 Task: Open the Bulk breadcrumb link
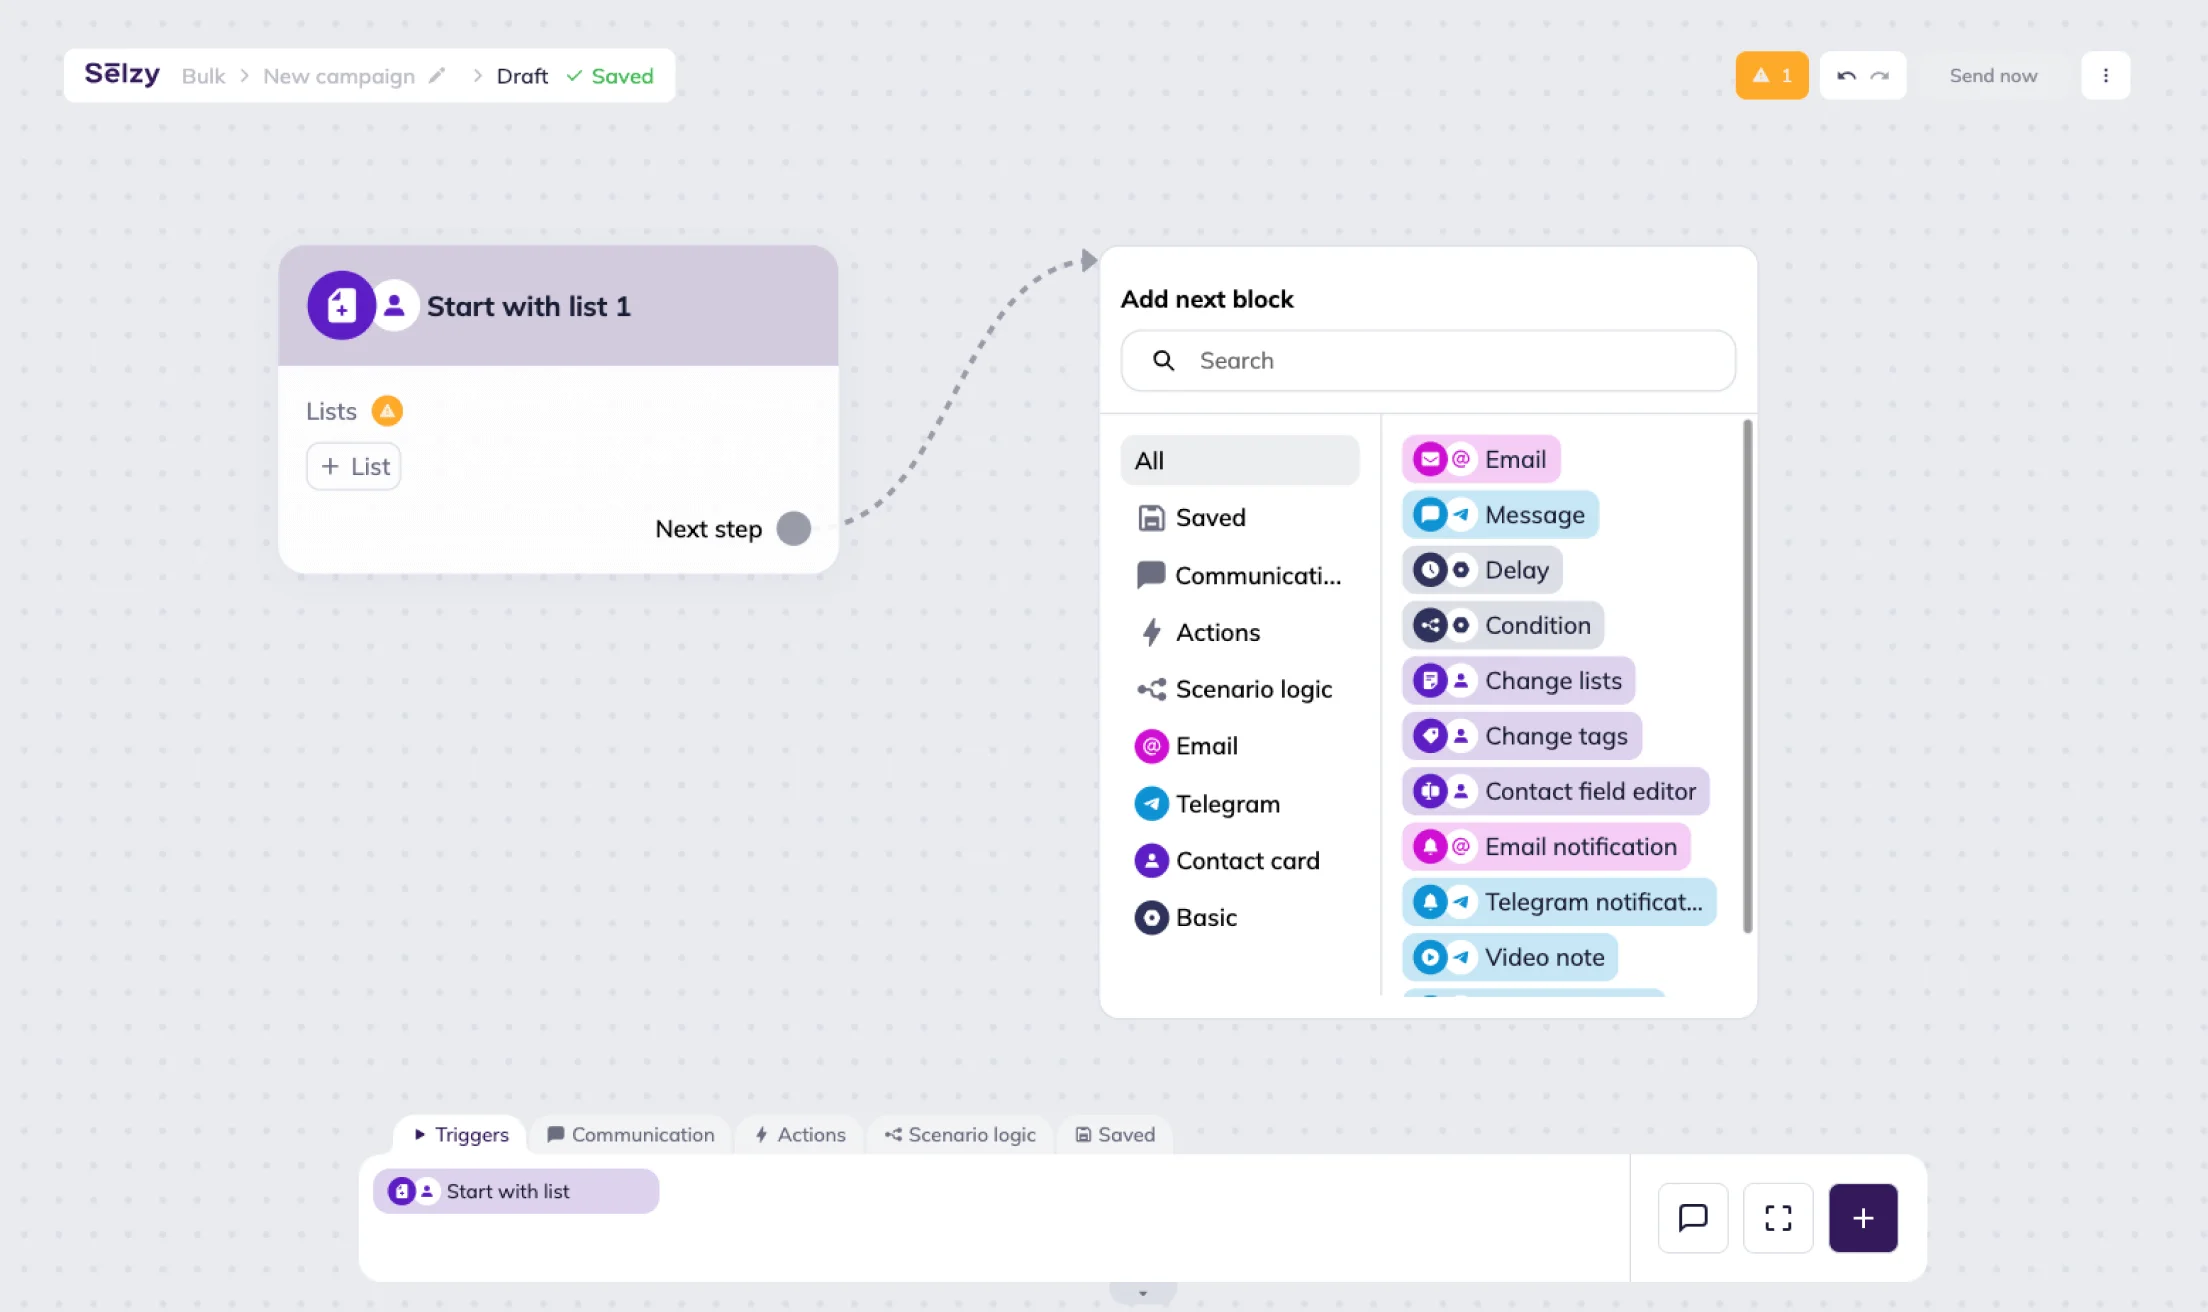pyautogui.click(x=203, y=76)
